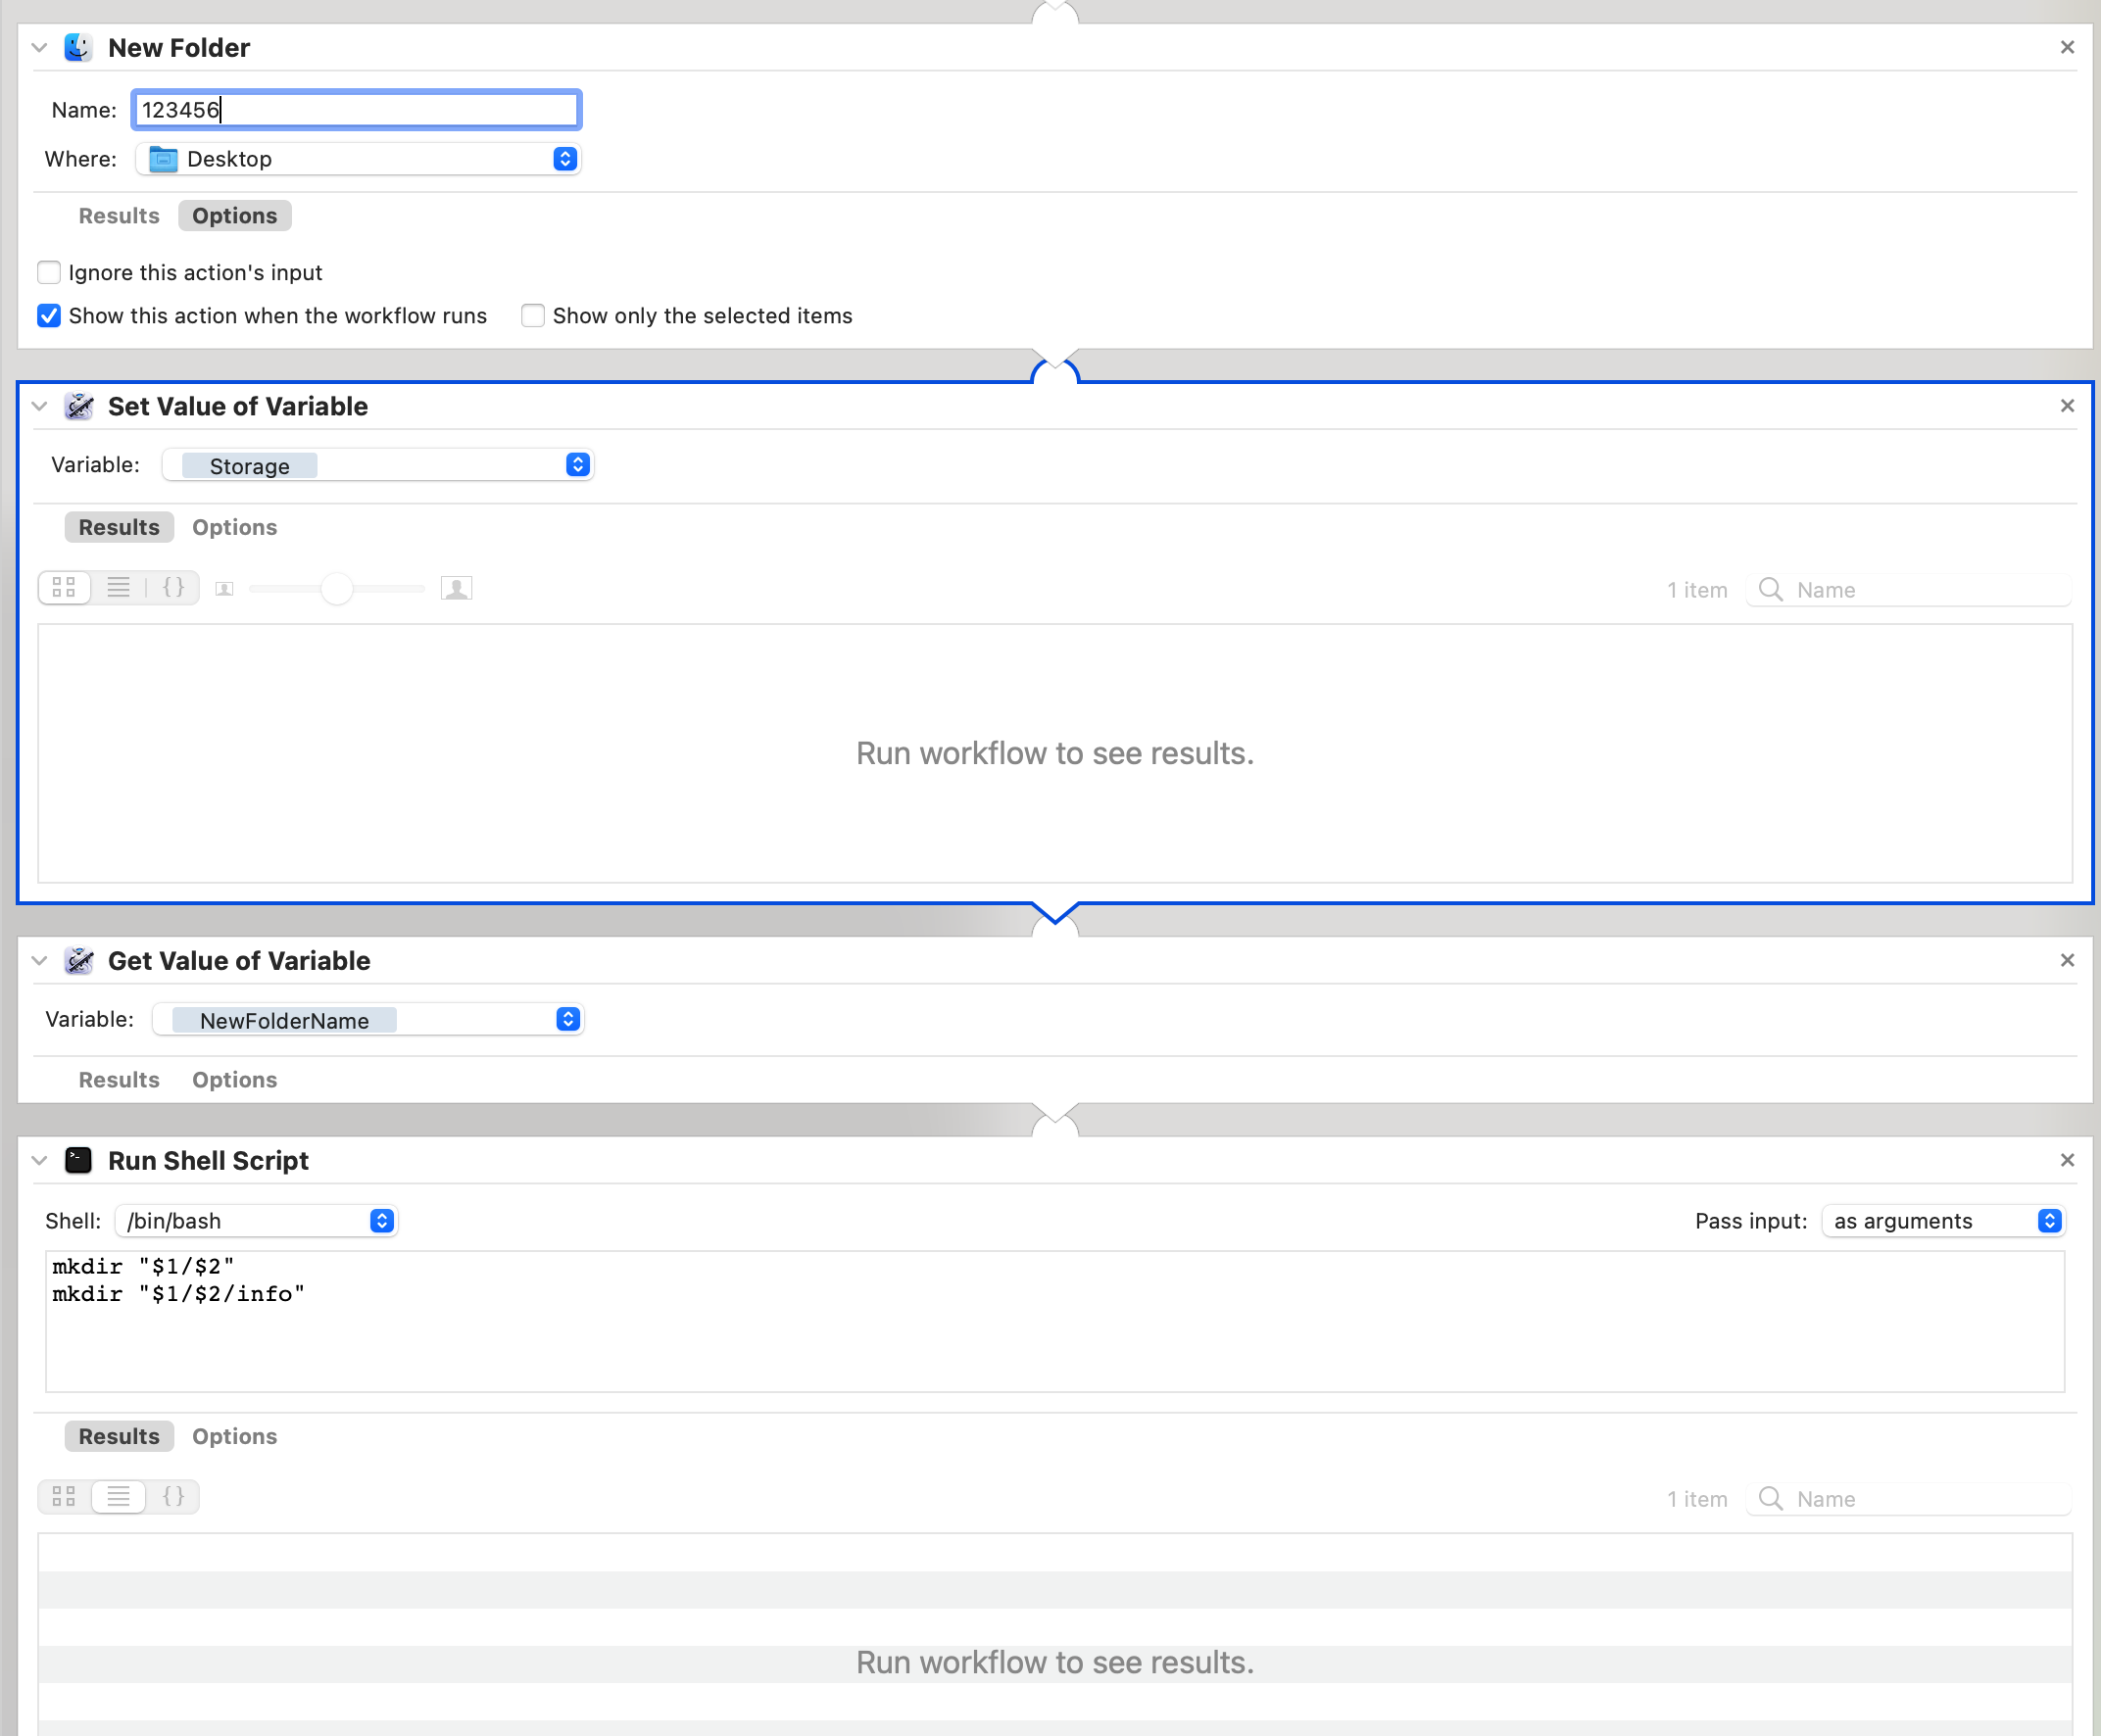Enable Ignore this action's input

coord(49,272)
